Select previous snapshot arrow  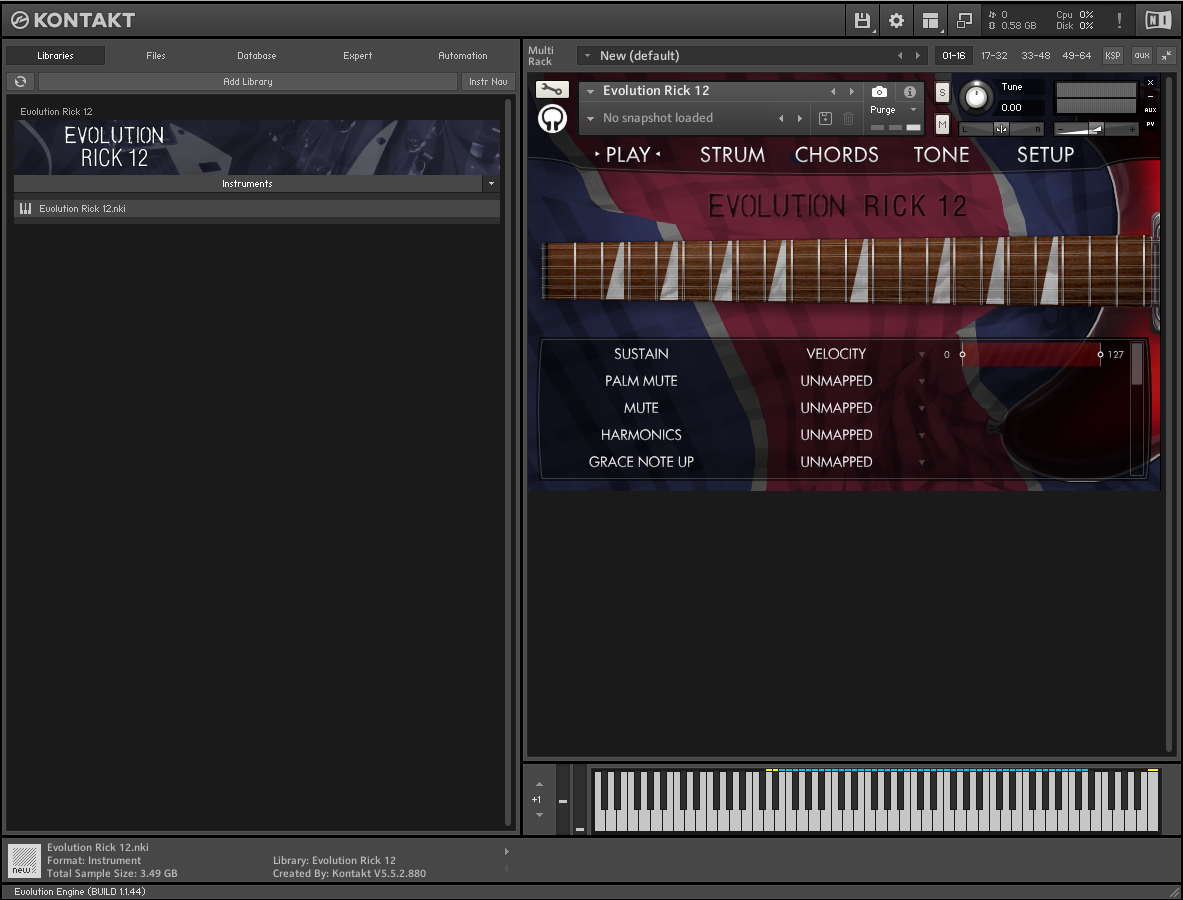[x=781, y=118]
